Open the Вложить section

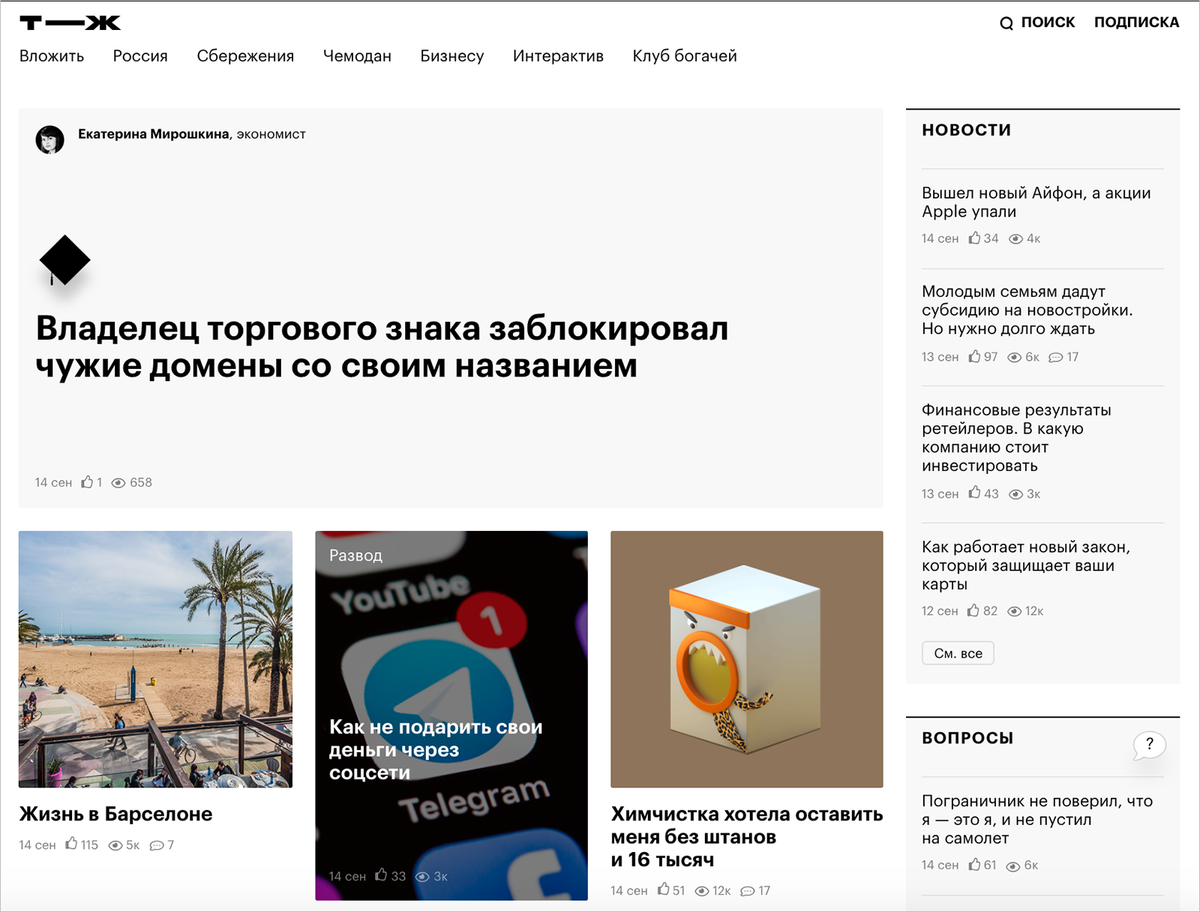[x=52, y=56]
